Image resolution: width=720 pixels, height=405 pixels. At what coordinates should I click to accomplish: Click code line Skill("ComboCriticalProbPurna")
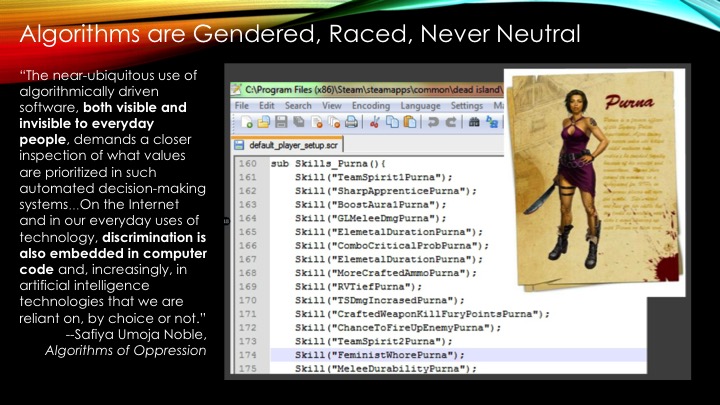(392, 246)
